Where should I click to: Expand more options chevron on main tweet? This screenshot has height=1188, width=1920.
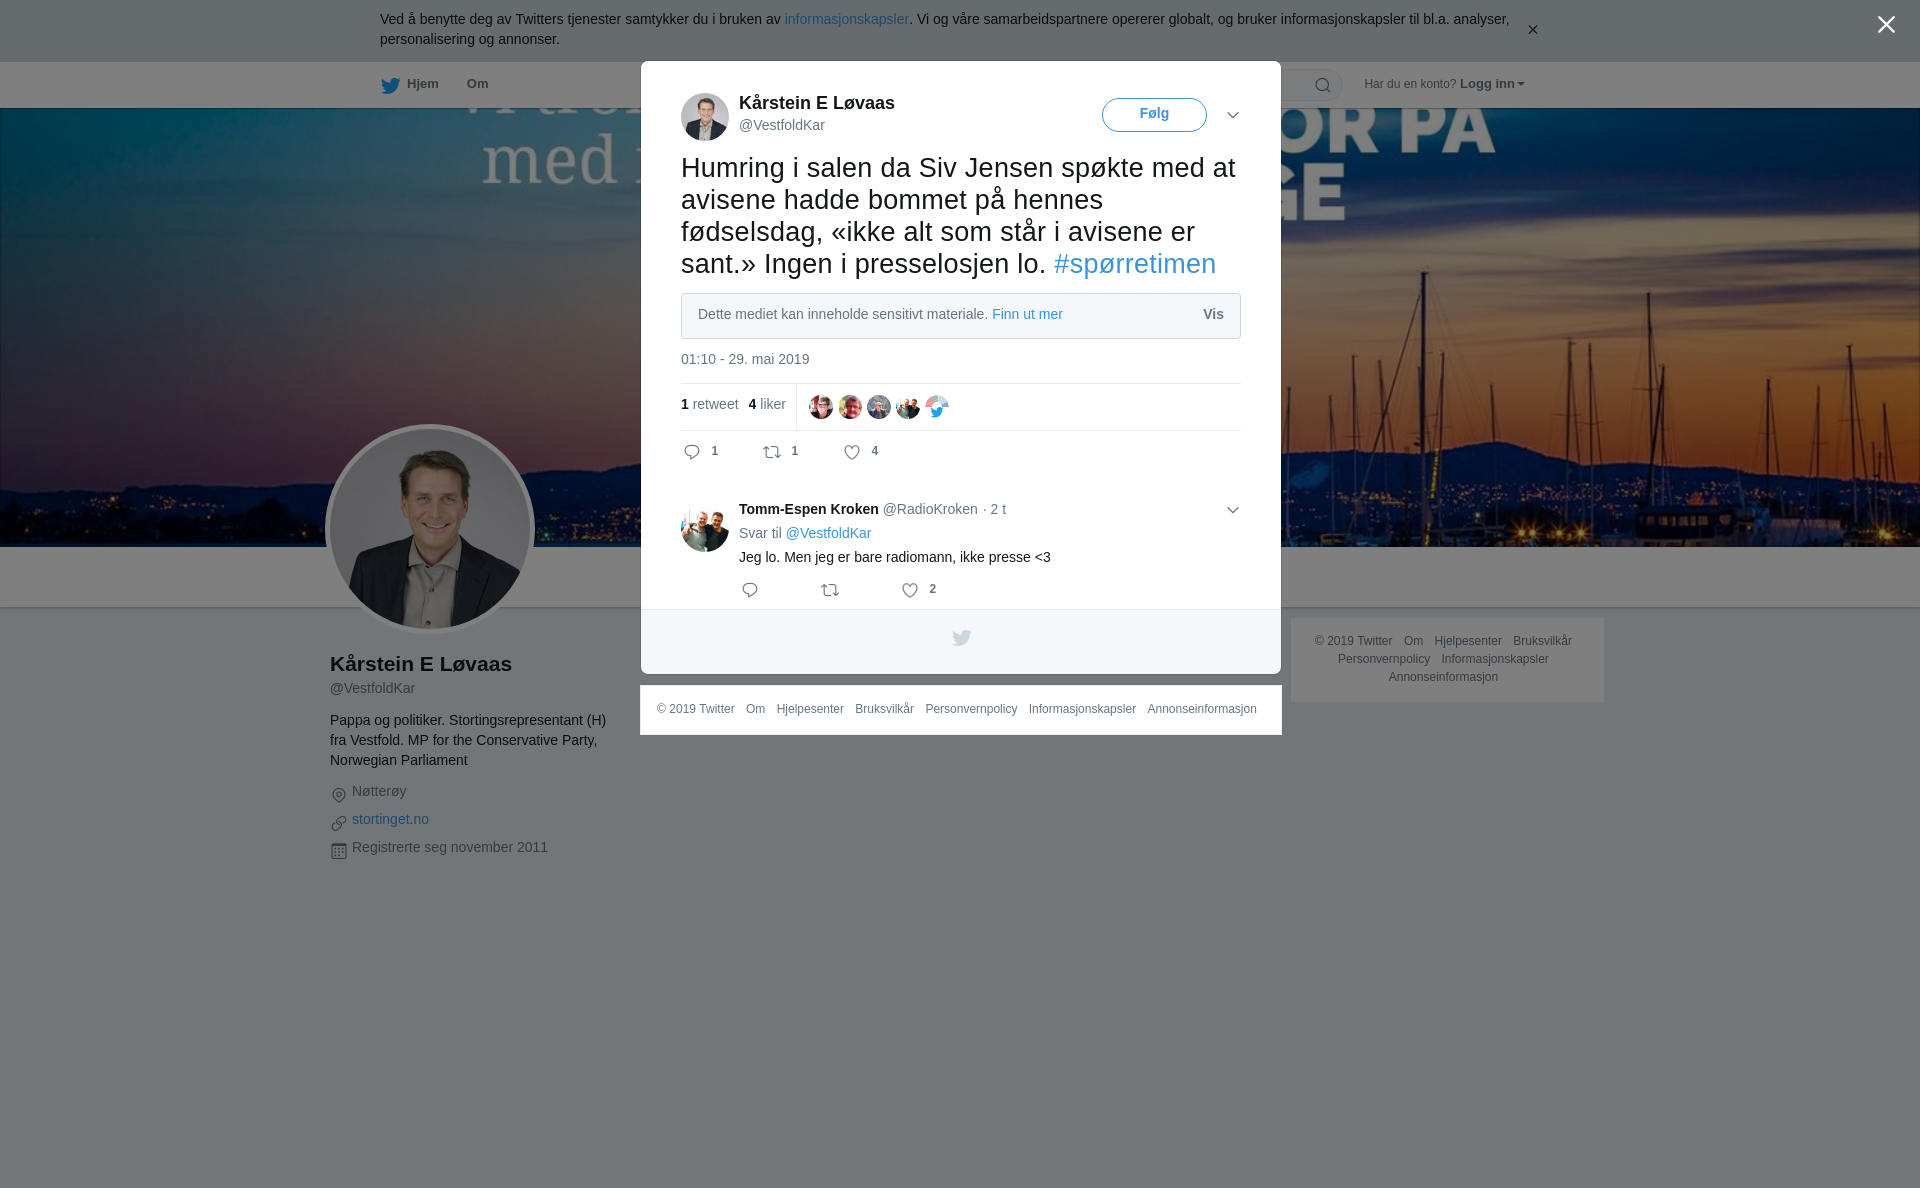coord(1233,115)
